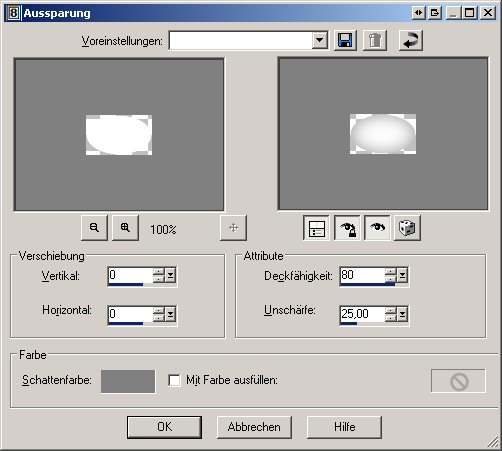Open the Hilfe help button

pos(344,427)
